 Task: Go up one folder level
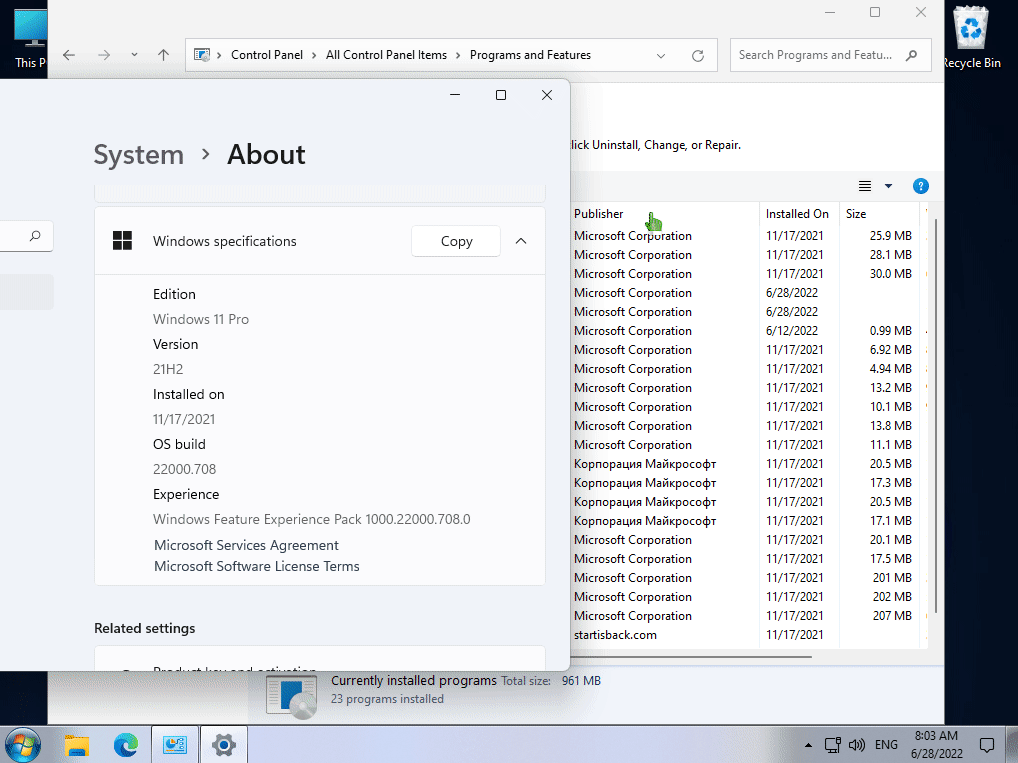click(x=164, y=55)
